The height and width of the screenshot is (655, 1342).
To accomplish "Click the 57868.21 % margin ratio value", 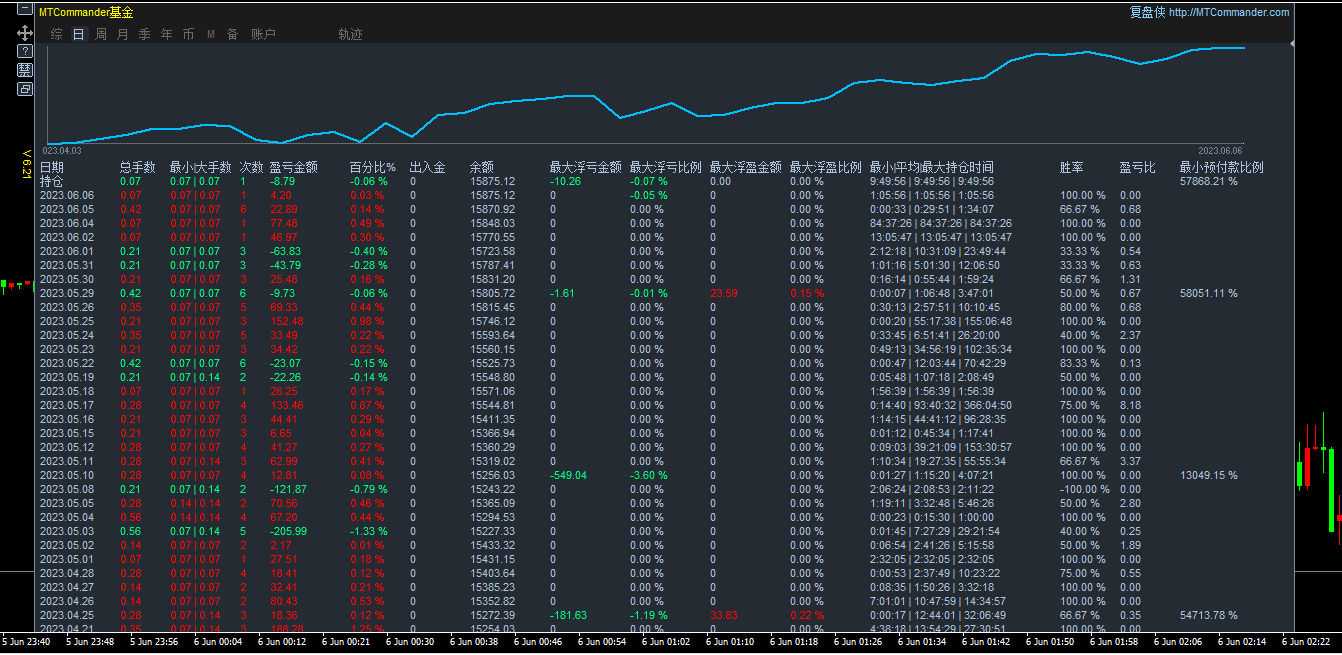I will pos(1208,182).
